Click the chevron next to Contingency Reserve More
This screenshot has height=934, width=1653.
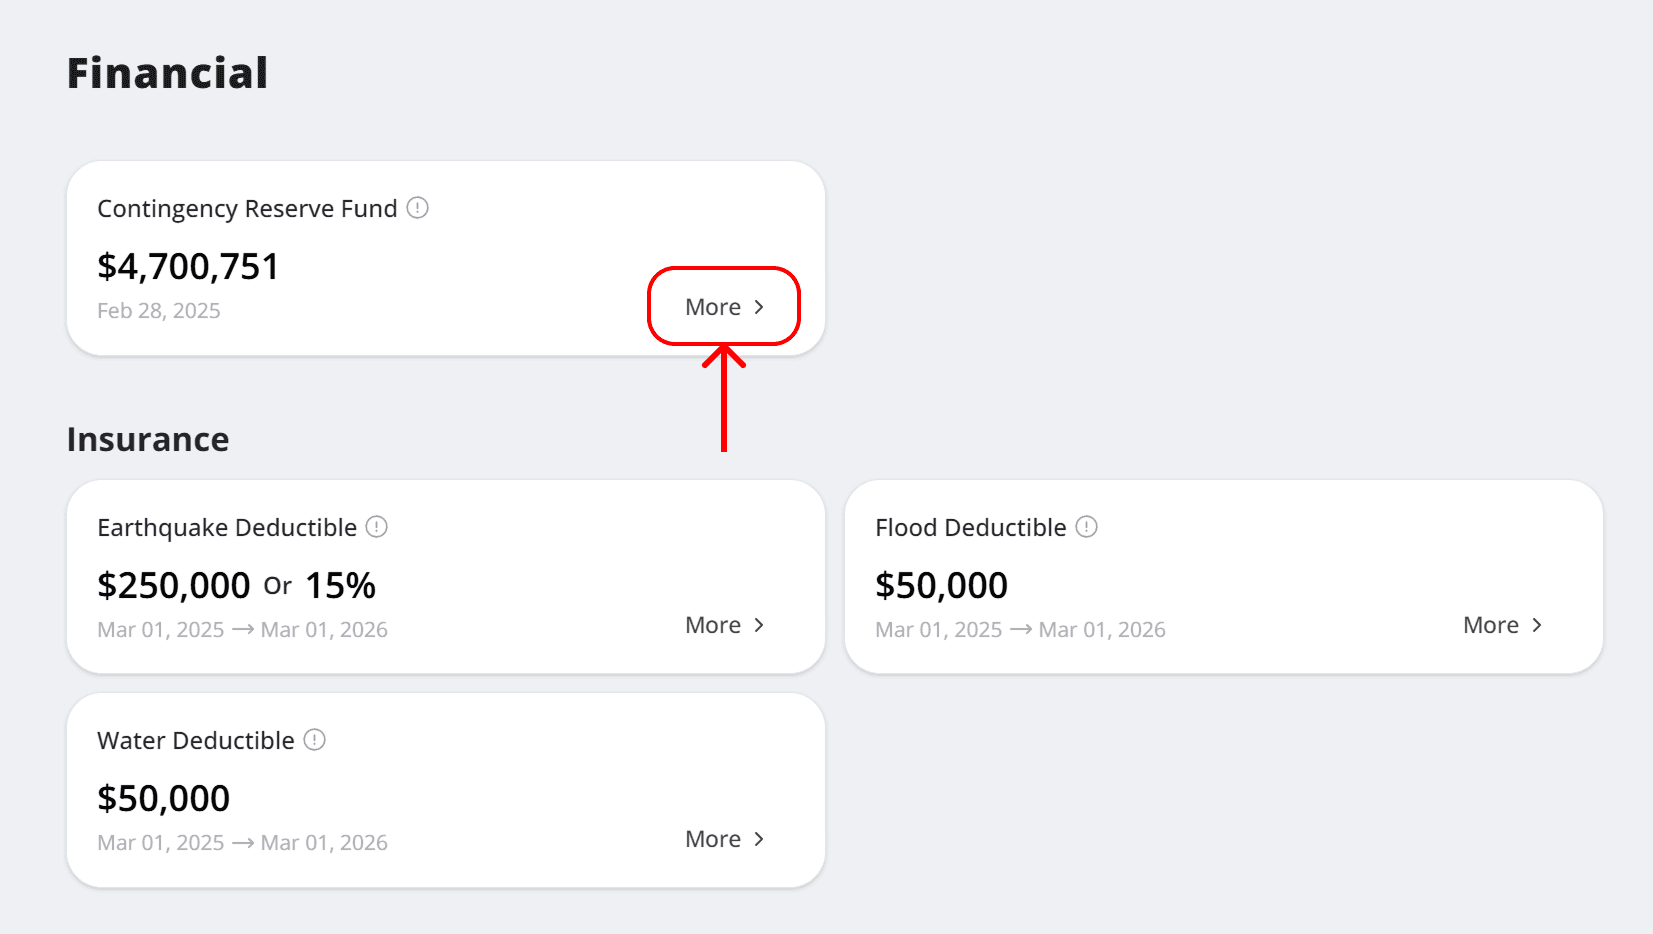tap(760, 307)
